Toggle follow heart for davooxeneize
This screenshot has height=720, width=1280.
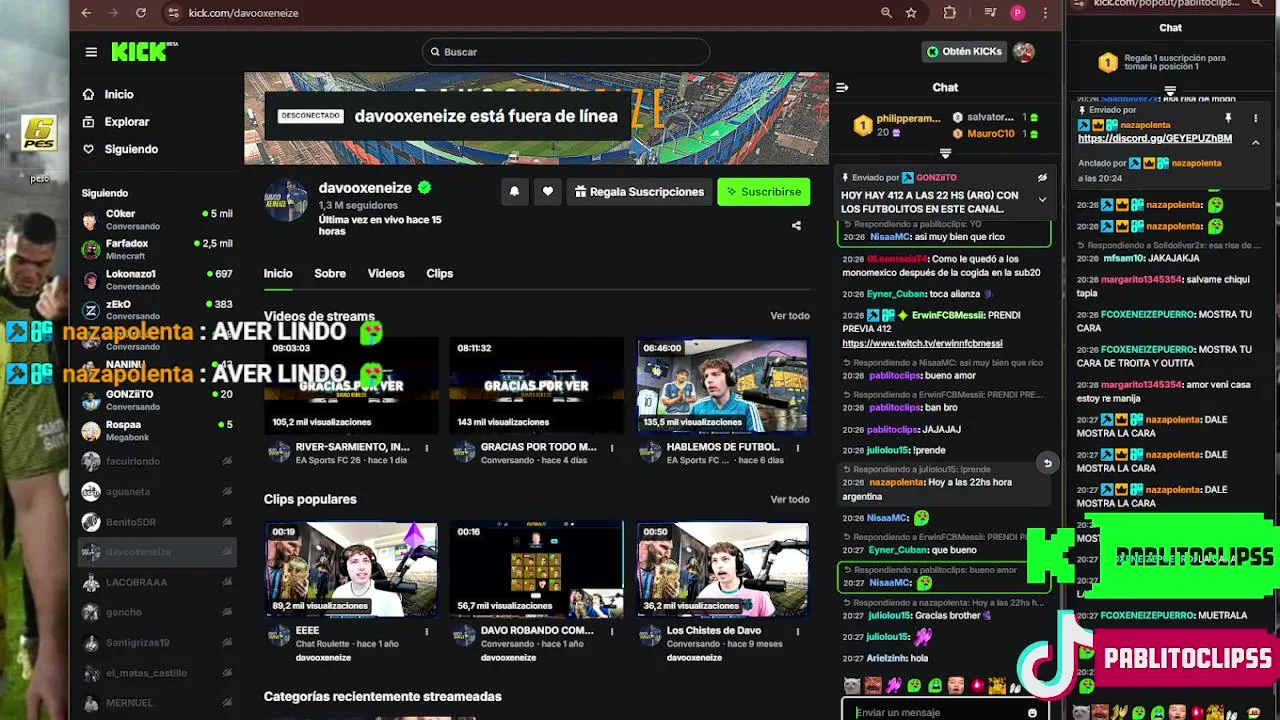(547, 192)
